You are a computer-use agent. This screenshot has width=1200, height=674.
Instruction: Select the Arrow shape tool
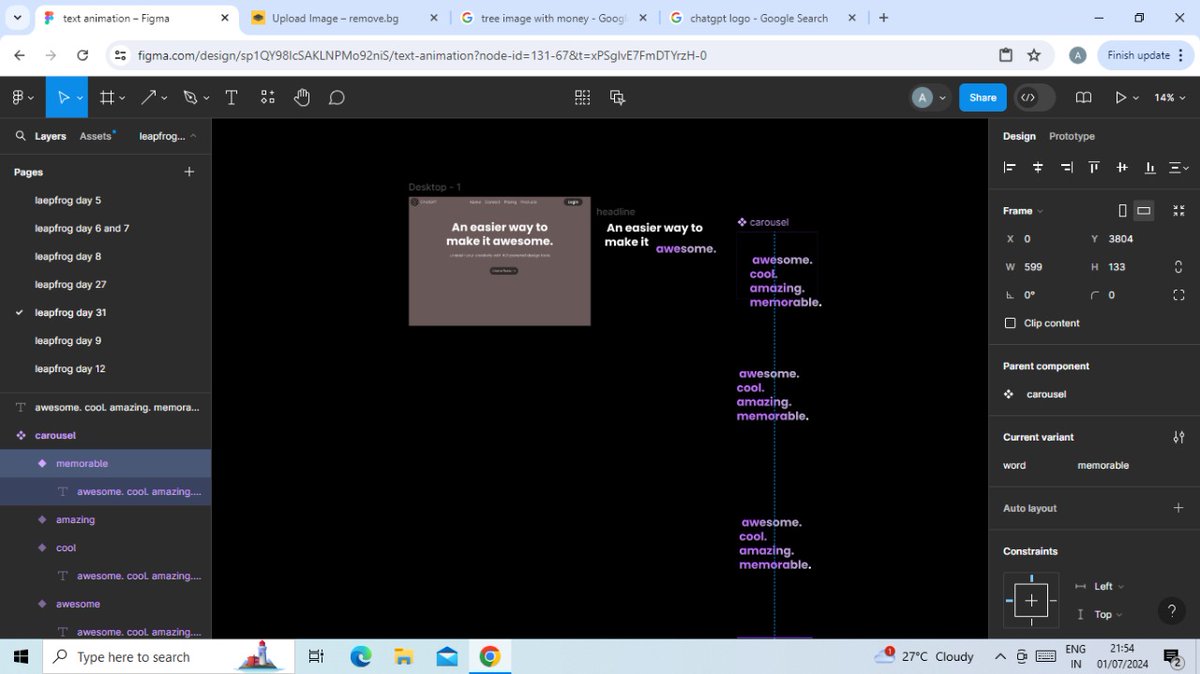pyautogui.click(x=148, y=97)
